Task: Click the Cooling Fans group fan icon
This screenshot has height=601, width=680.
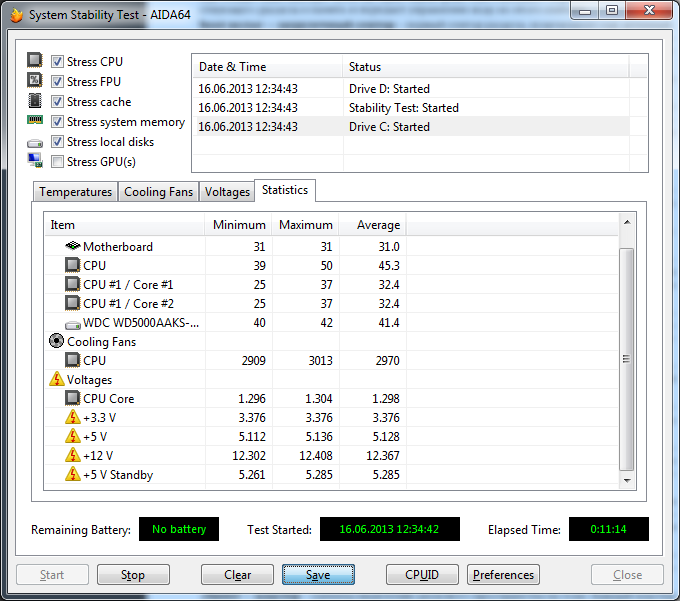Action: pyautogui.click(x=56, y=341)
